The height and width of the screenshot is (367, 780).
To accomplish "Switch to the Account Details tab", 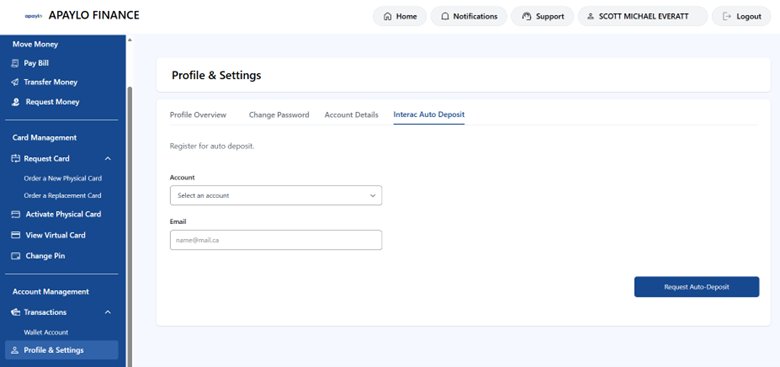I will coord(351,115).
